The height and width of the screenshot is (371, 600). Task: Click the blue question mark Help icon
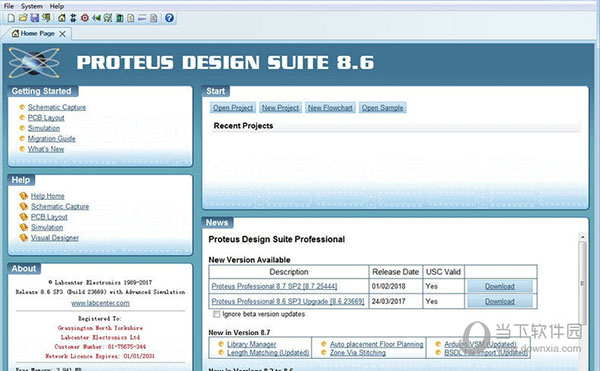click(x=169, y=18)
